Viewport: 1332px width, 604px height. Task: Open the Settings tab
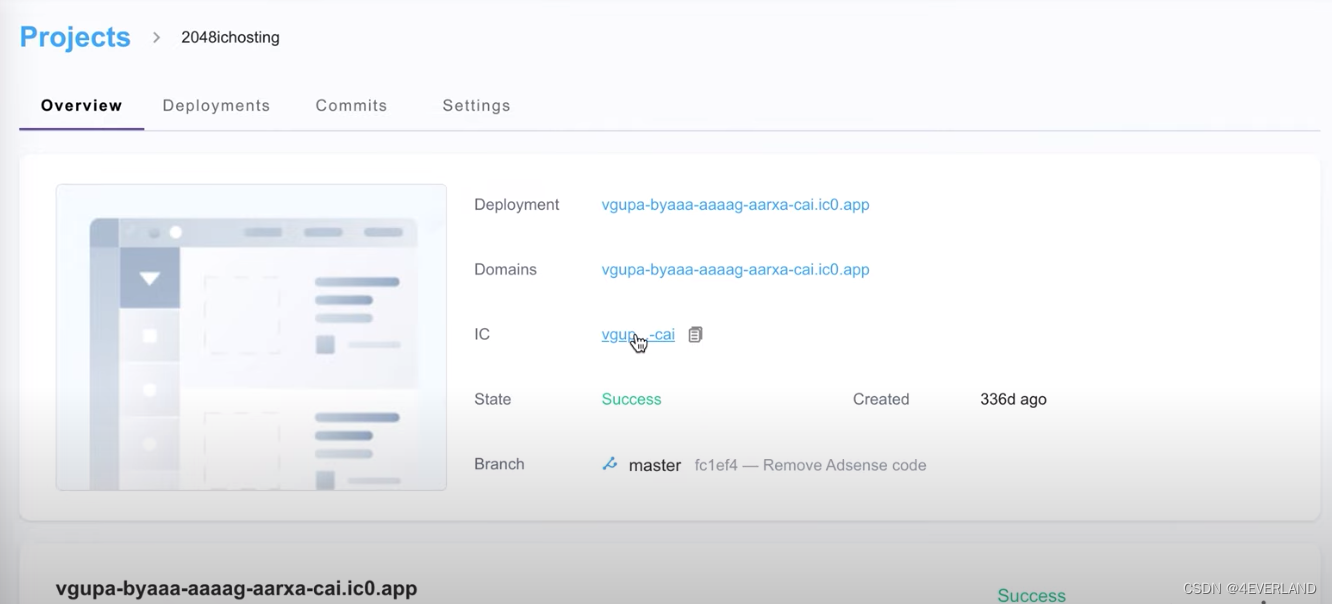click(x=476, y=105)
